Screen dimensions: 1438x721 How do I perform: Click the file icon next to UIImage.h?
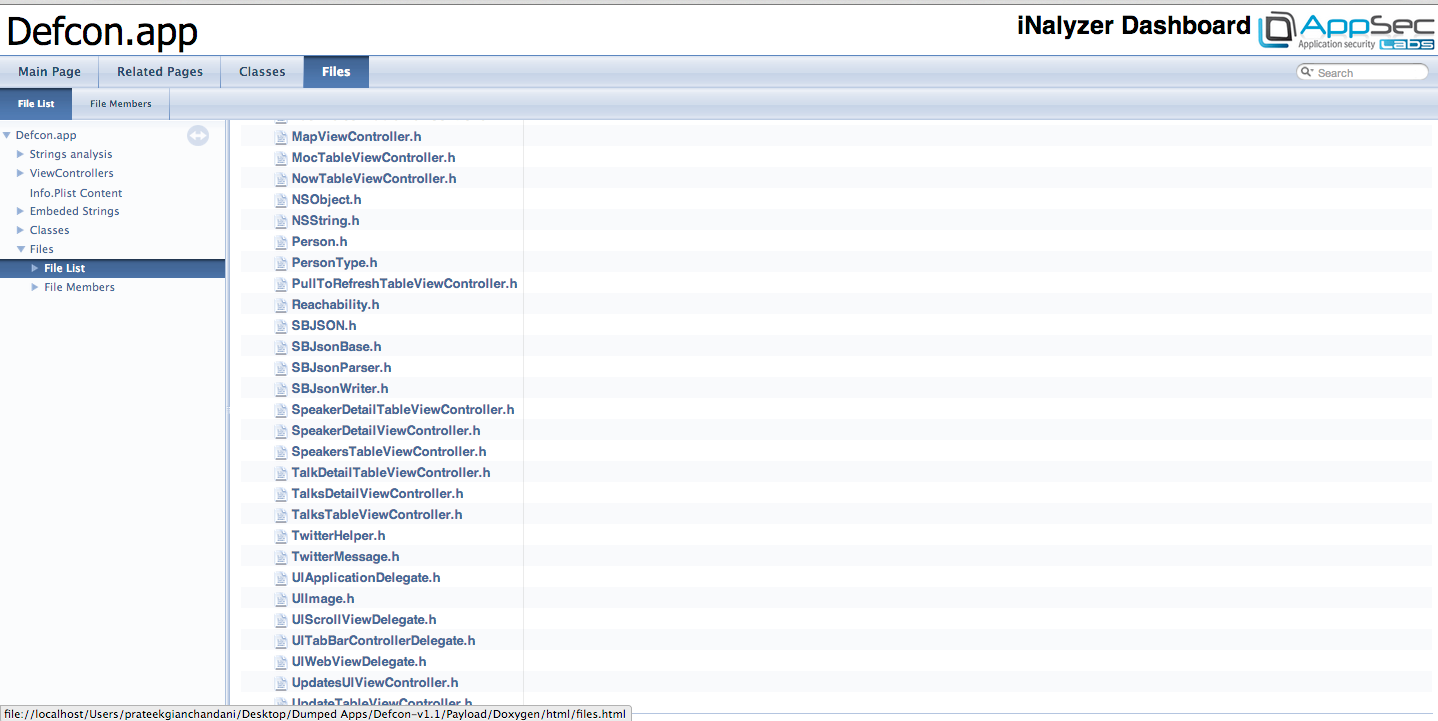point(281,599)
